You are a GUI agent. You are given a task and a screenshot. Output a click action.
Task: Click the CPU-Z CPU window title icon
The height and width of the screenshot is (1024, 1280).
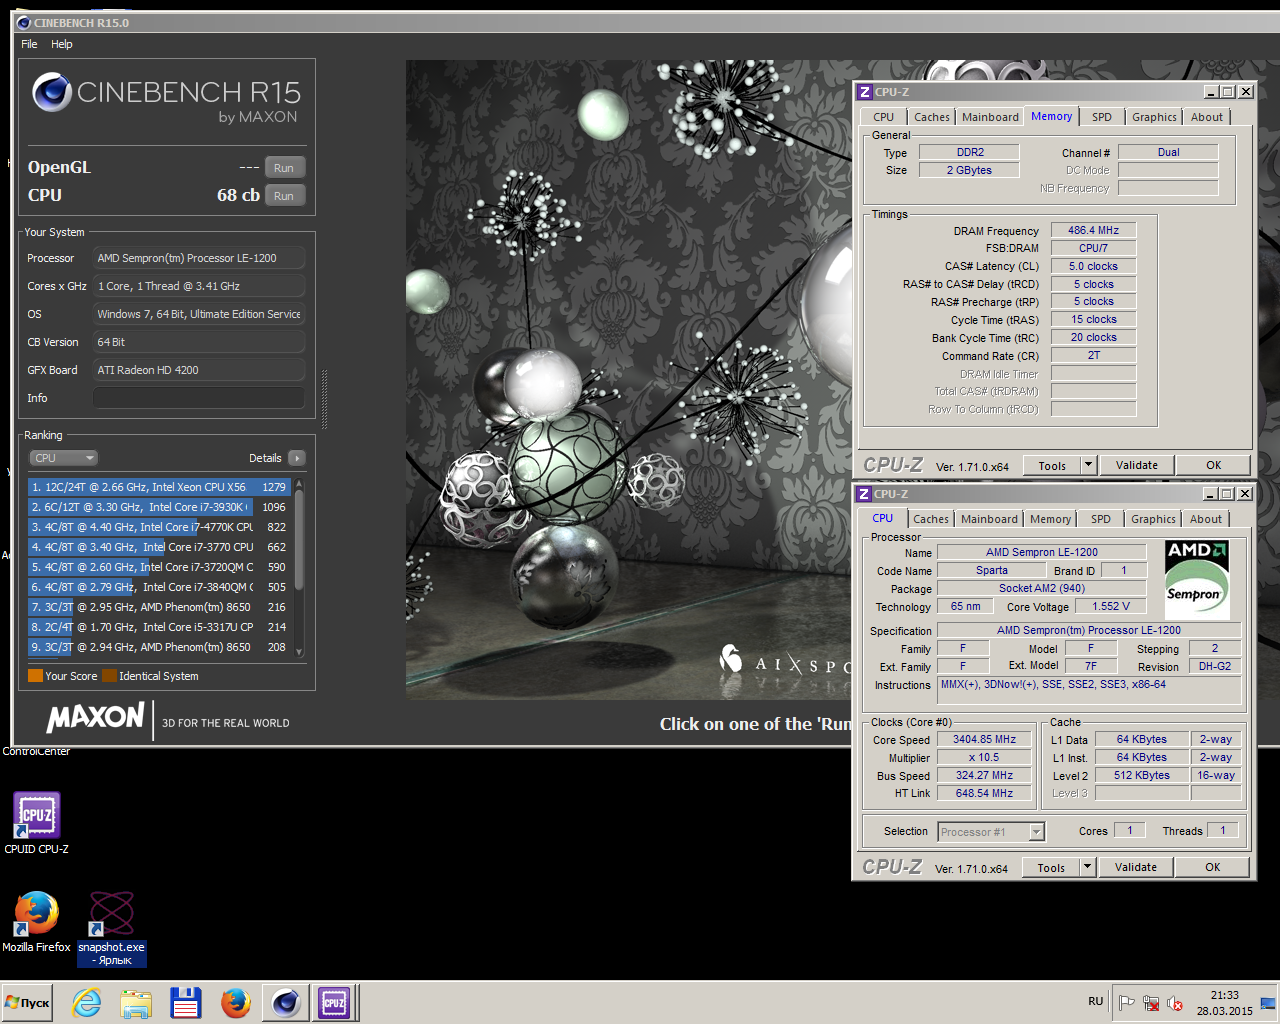864,494
